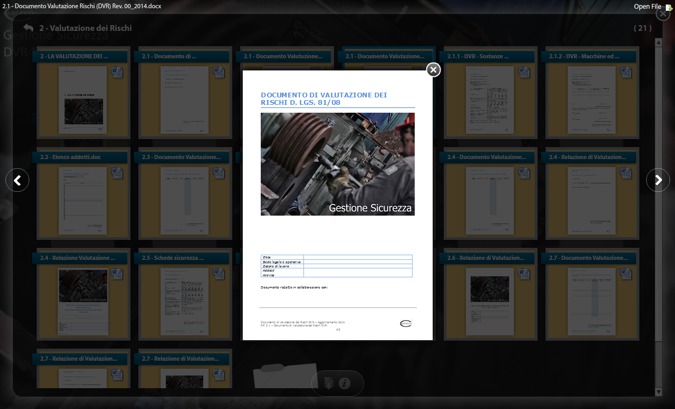This screenshot has width=675, height=409.
Task: Open the '2 - LA VALUTAZIONE DEI' thumbnail
Action: click(x=83, y=100)
